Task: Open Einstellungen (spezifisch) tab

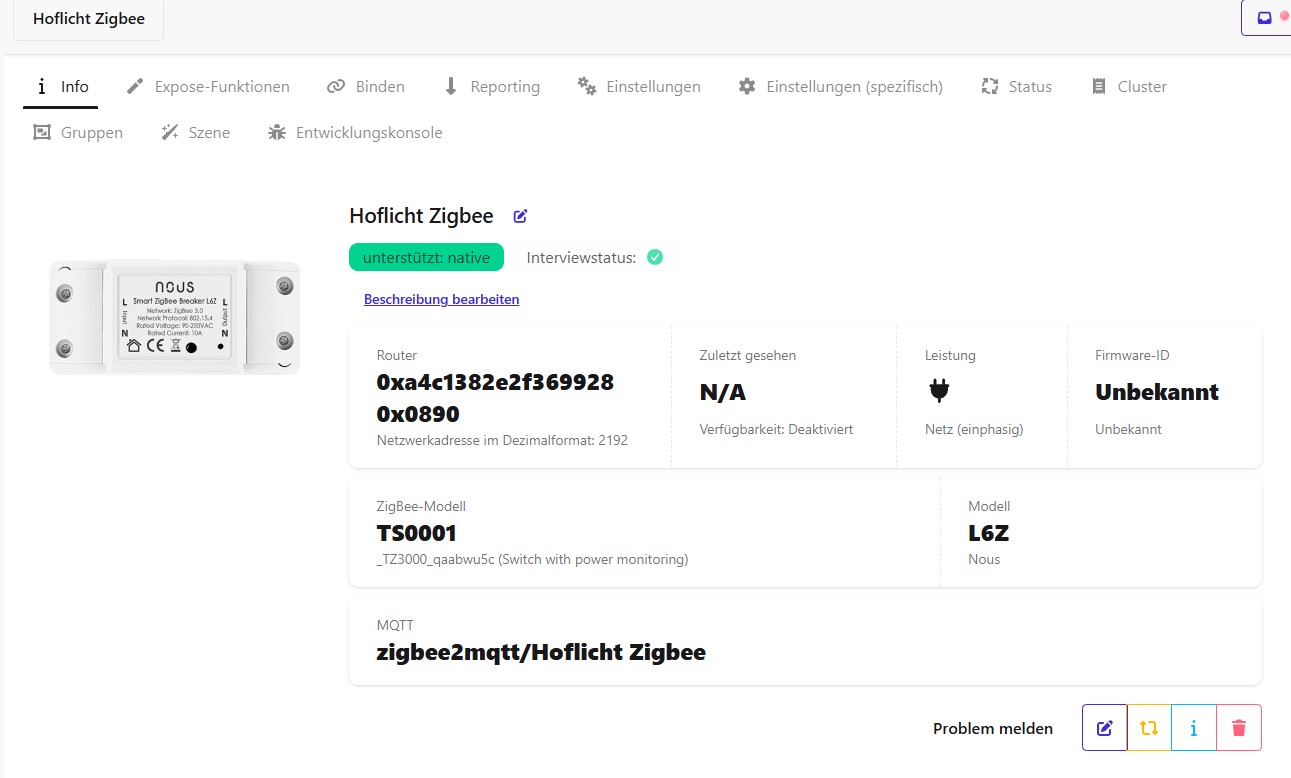Action: [x=840, y=87]
